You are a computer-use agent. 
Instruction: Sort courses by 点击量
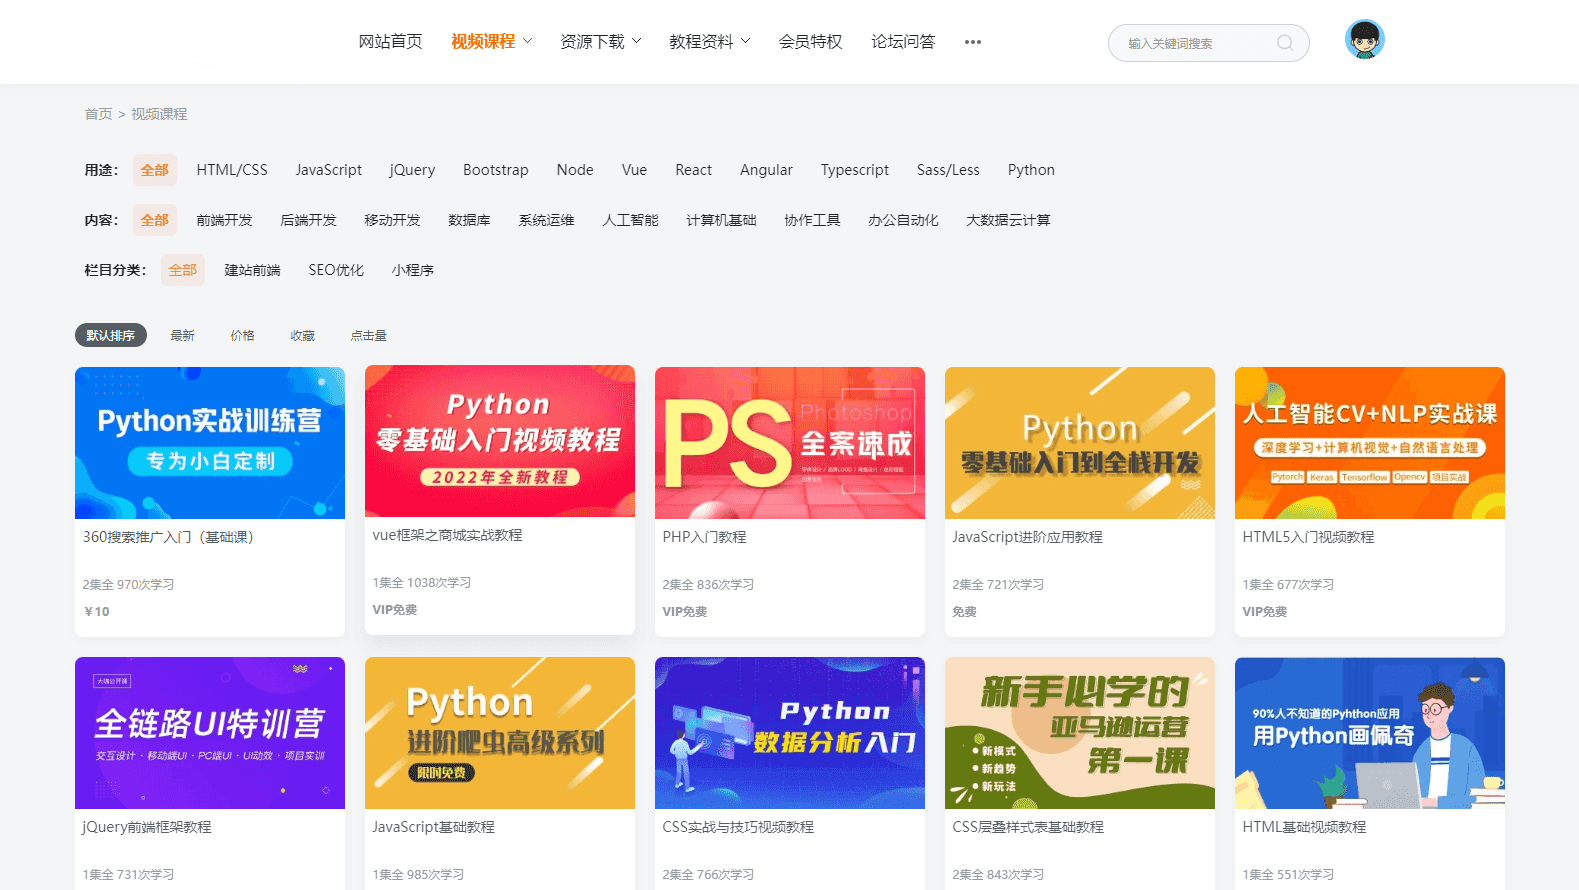pyautogui.click(x=368, y=336)
